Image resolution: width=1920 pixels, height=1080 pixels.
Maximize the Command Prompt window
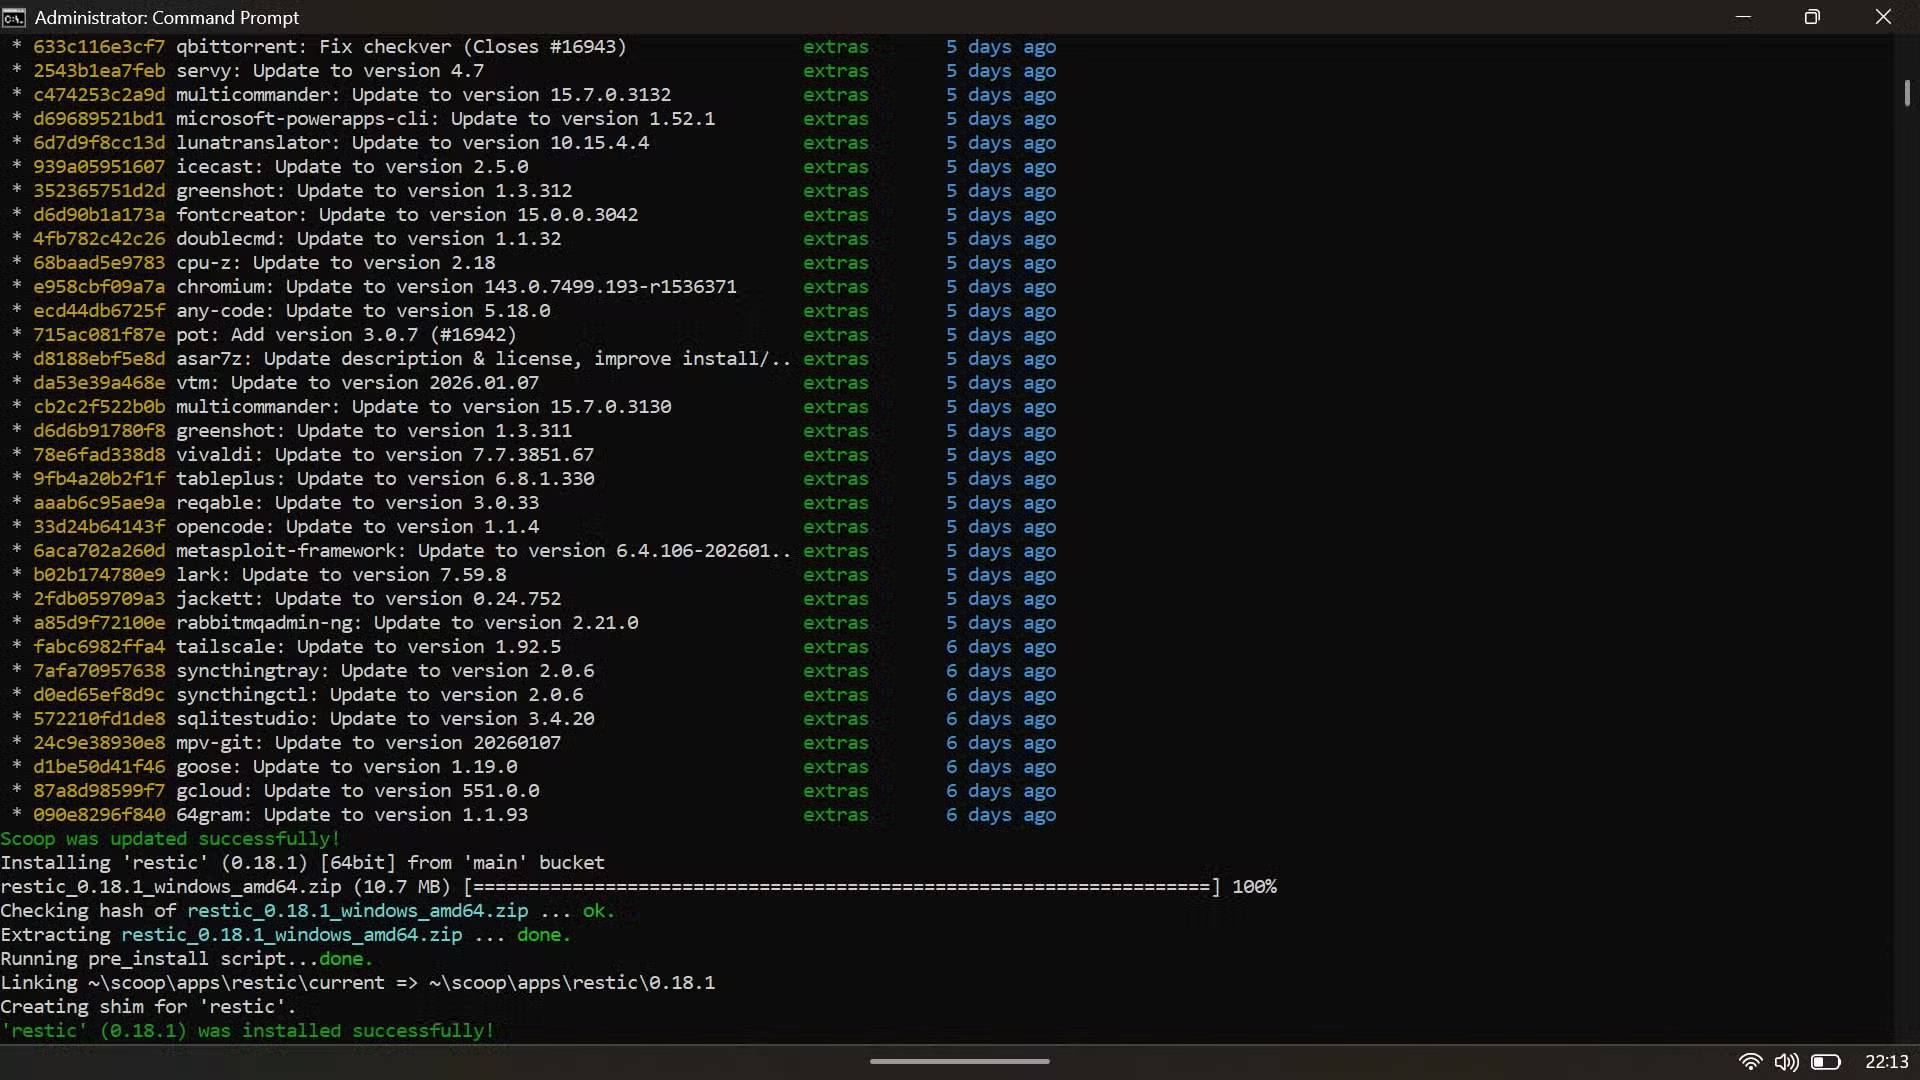coord(1812,17)
